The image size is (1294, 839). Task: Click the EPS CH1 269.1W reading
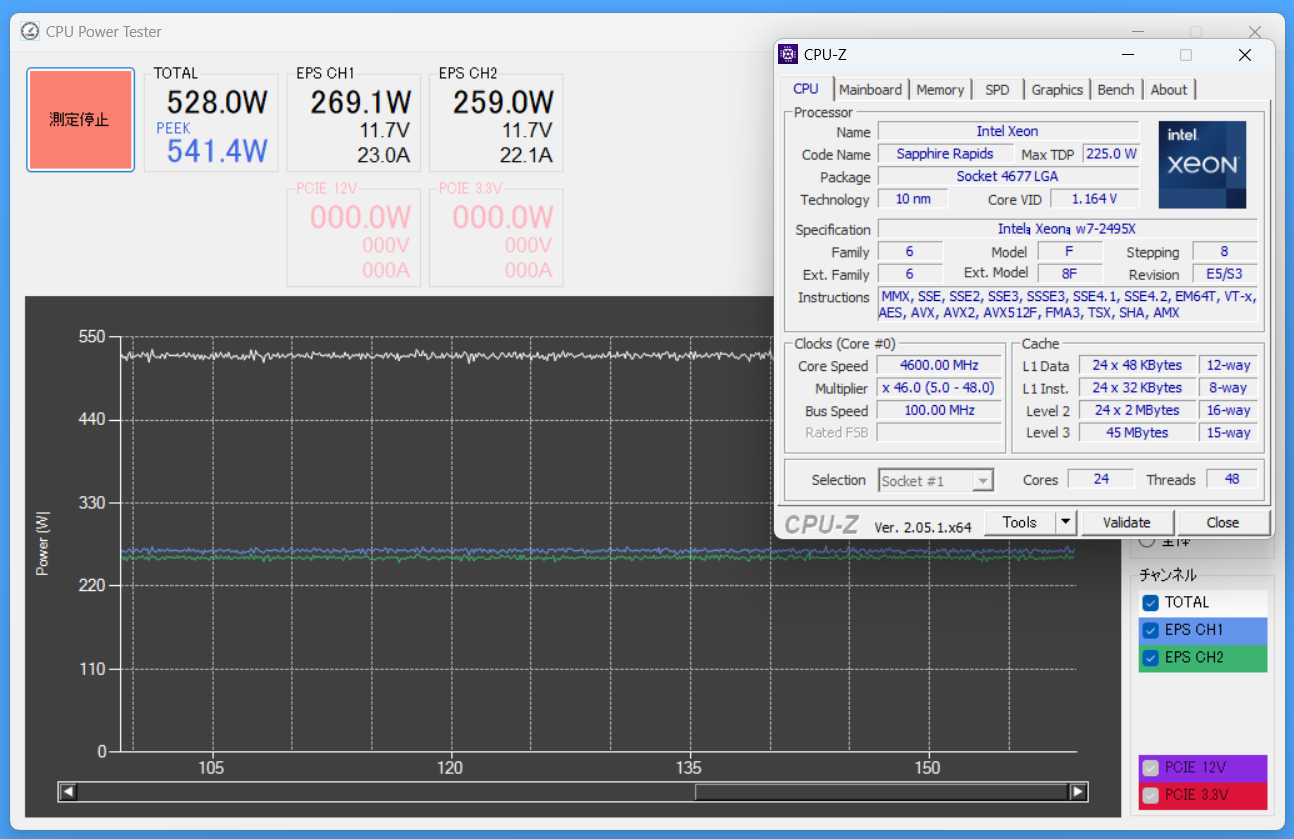pos(361,102)
